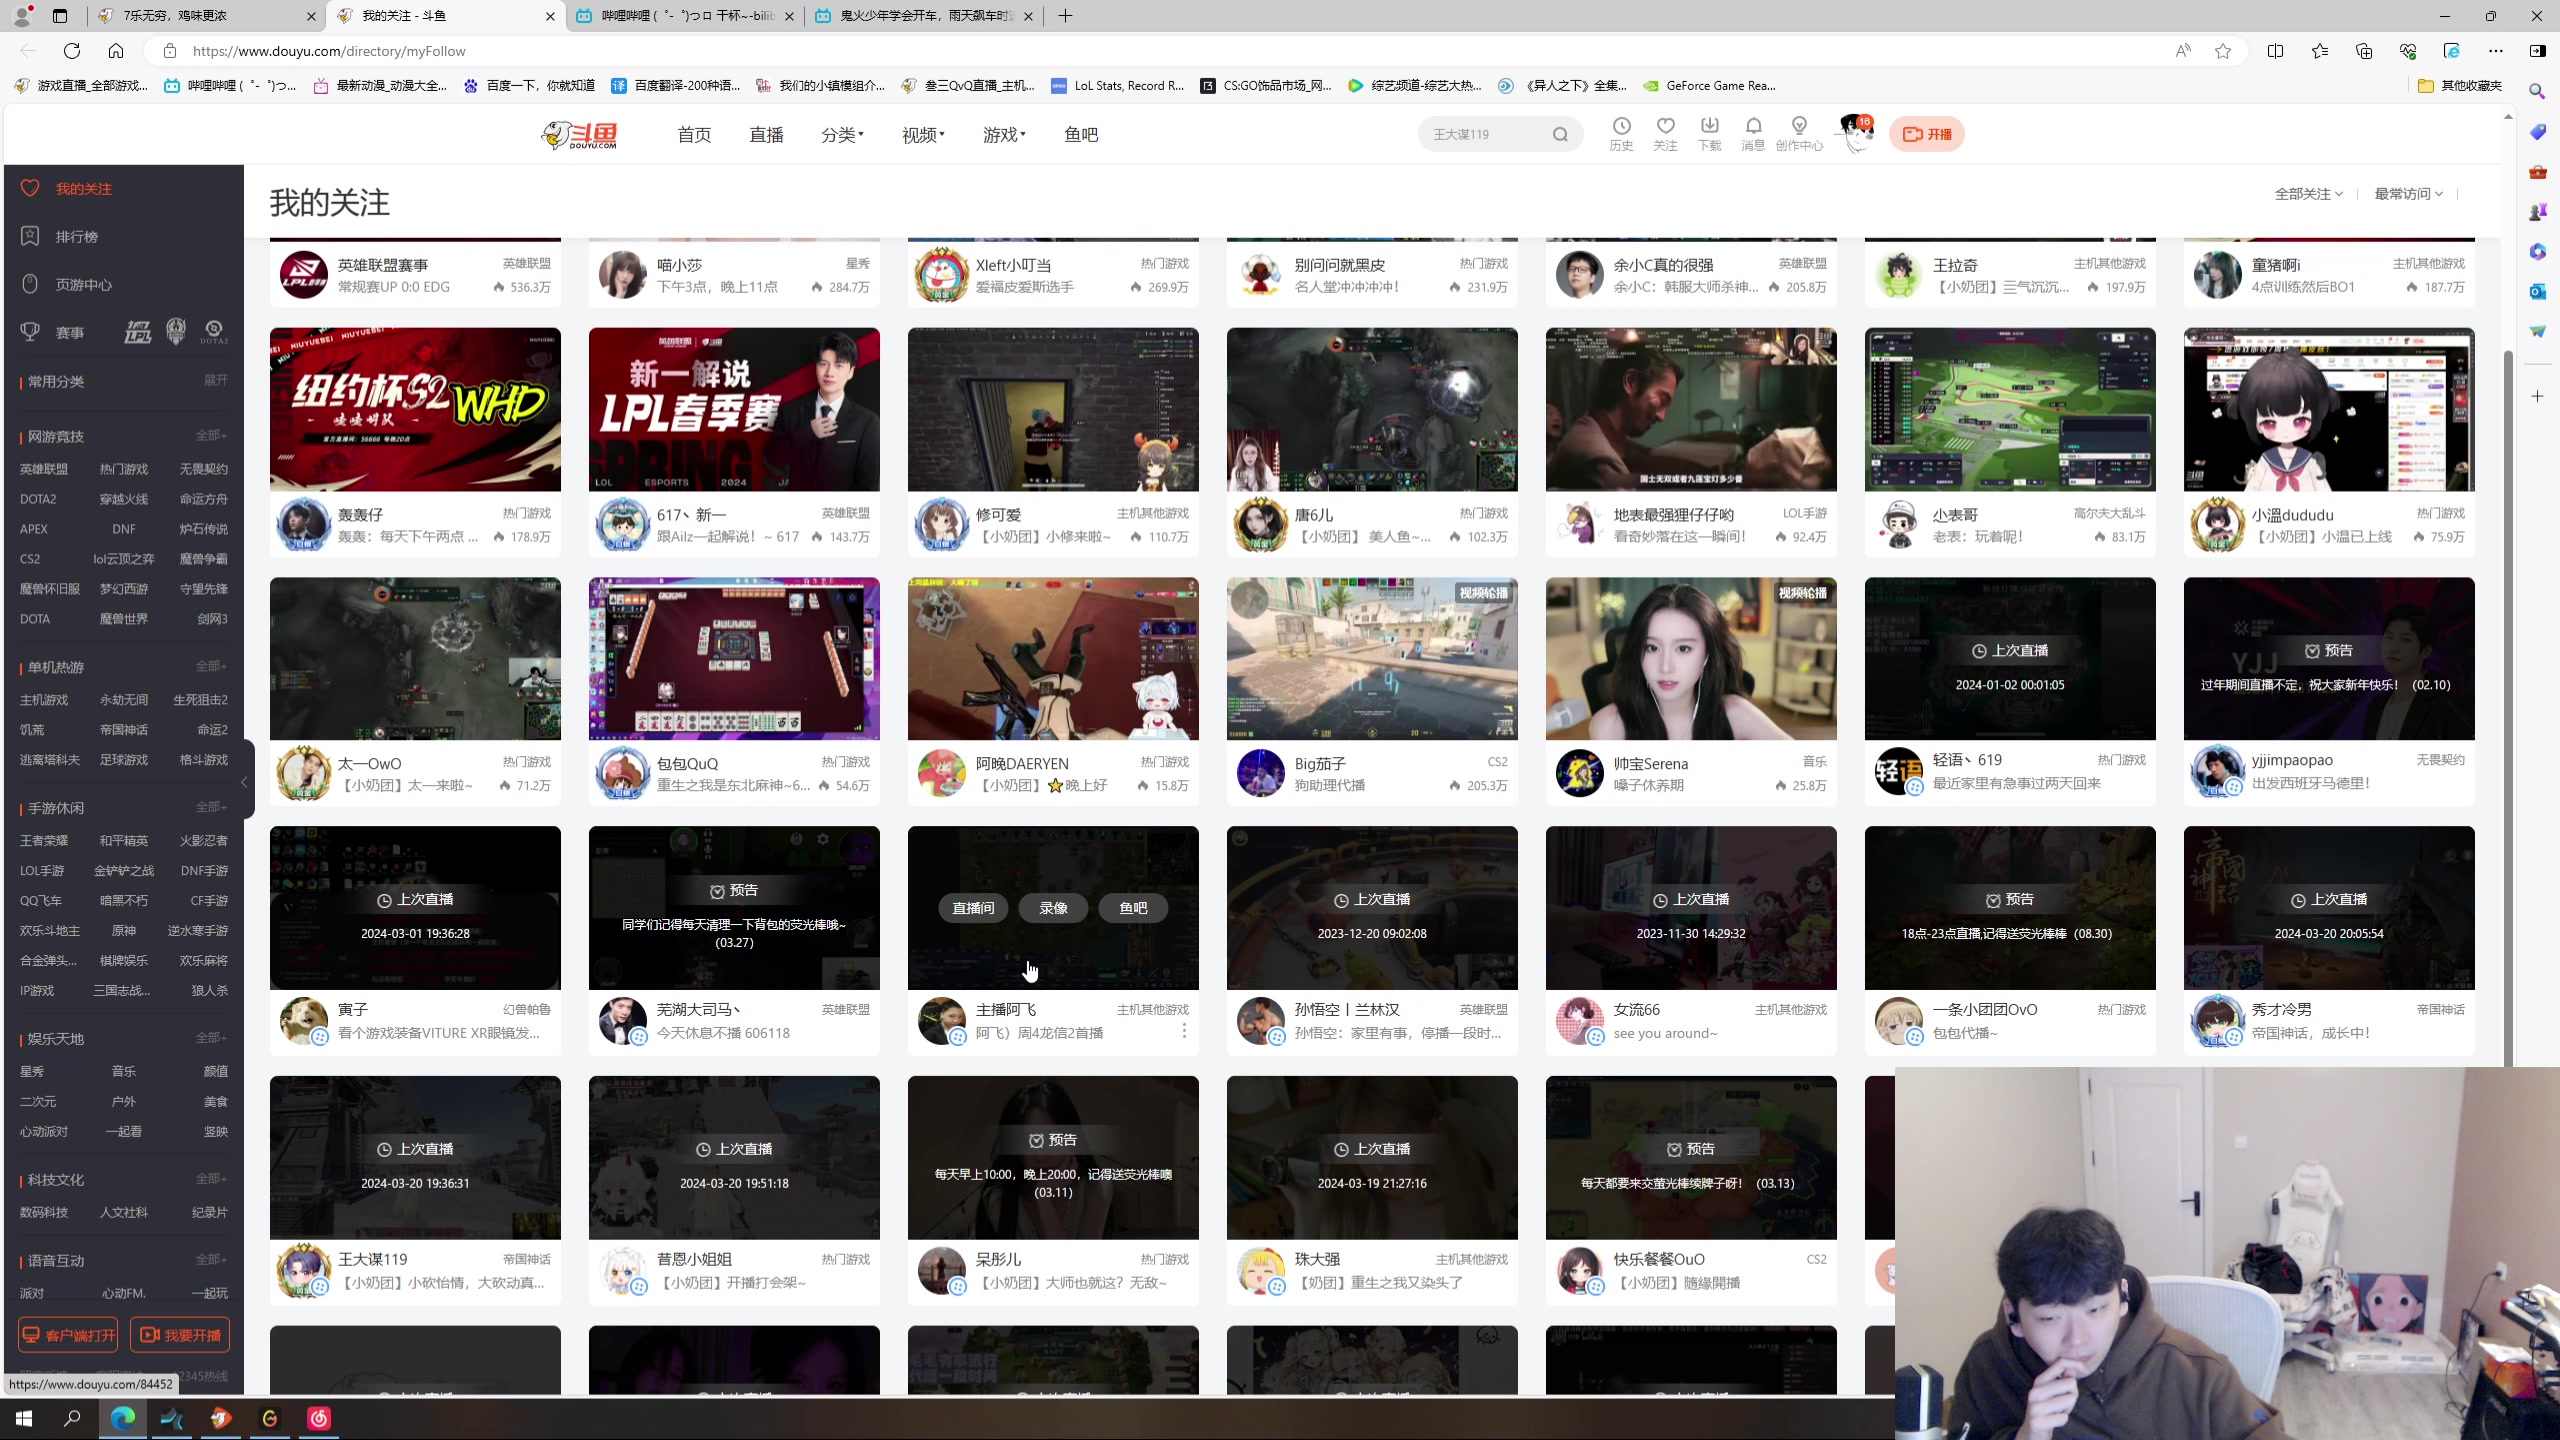
Task: Open 排行榜 ranking in sidebar
Action: (x=76, y=237)
